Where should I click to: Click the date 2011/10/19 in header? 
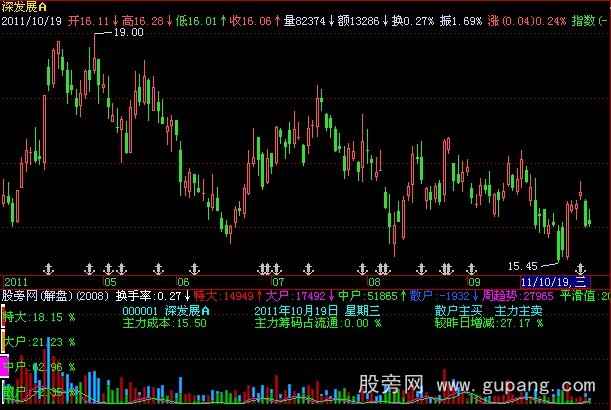pyautogui.click(x=32, y=21)
